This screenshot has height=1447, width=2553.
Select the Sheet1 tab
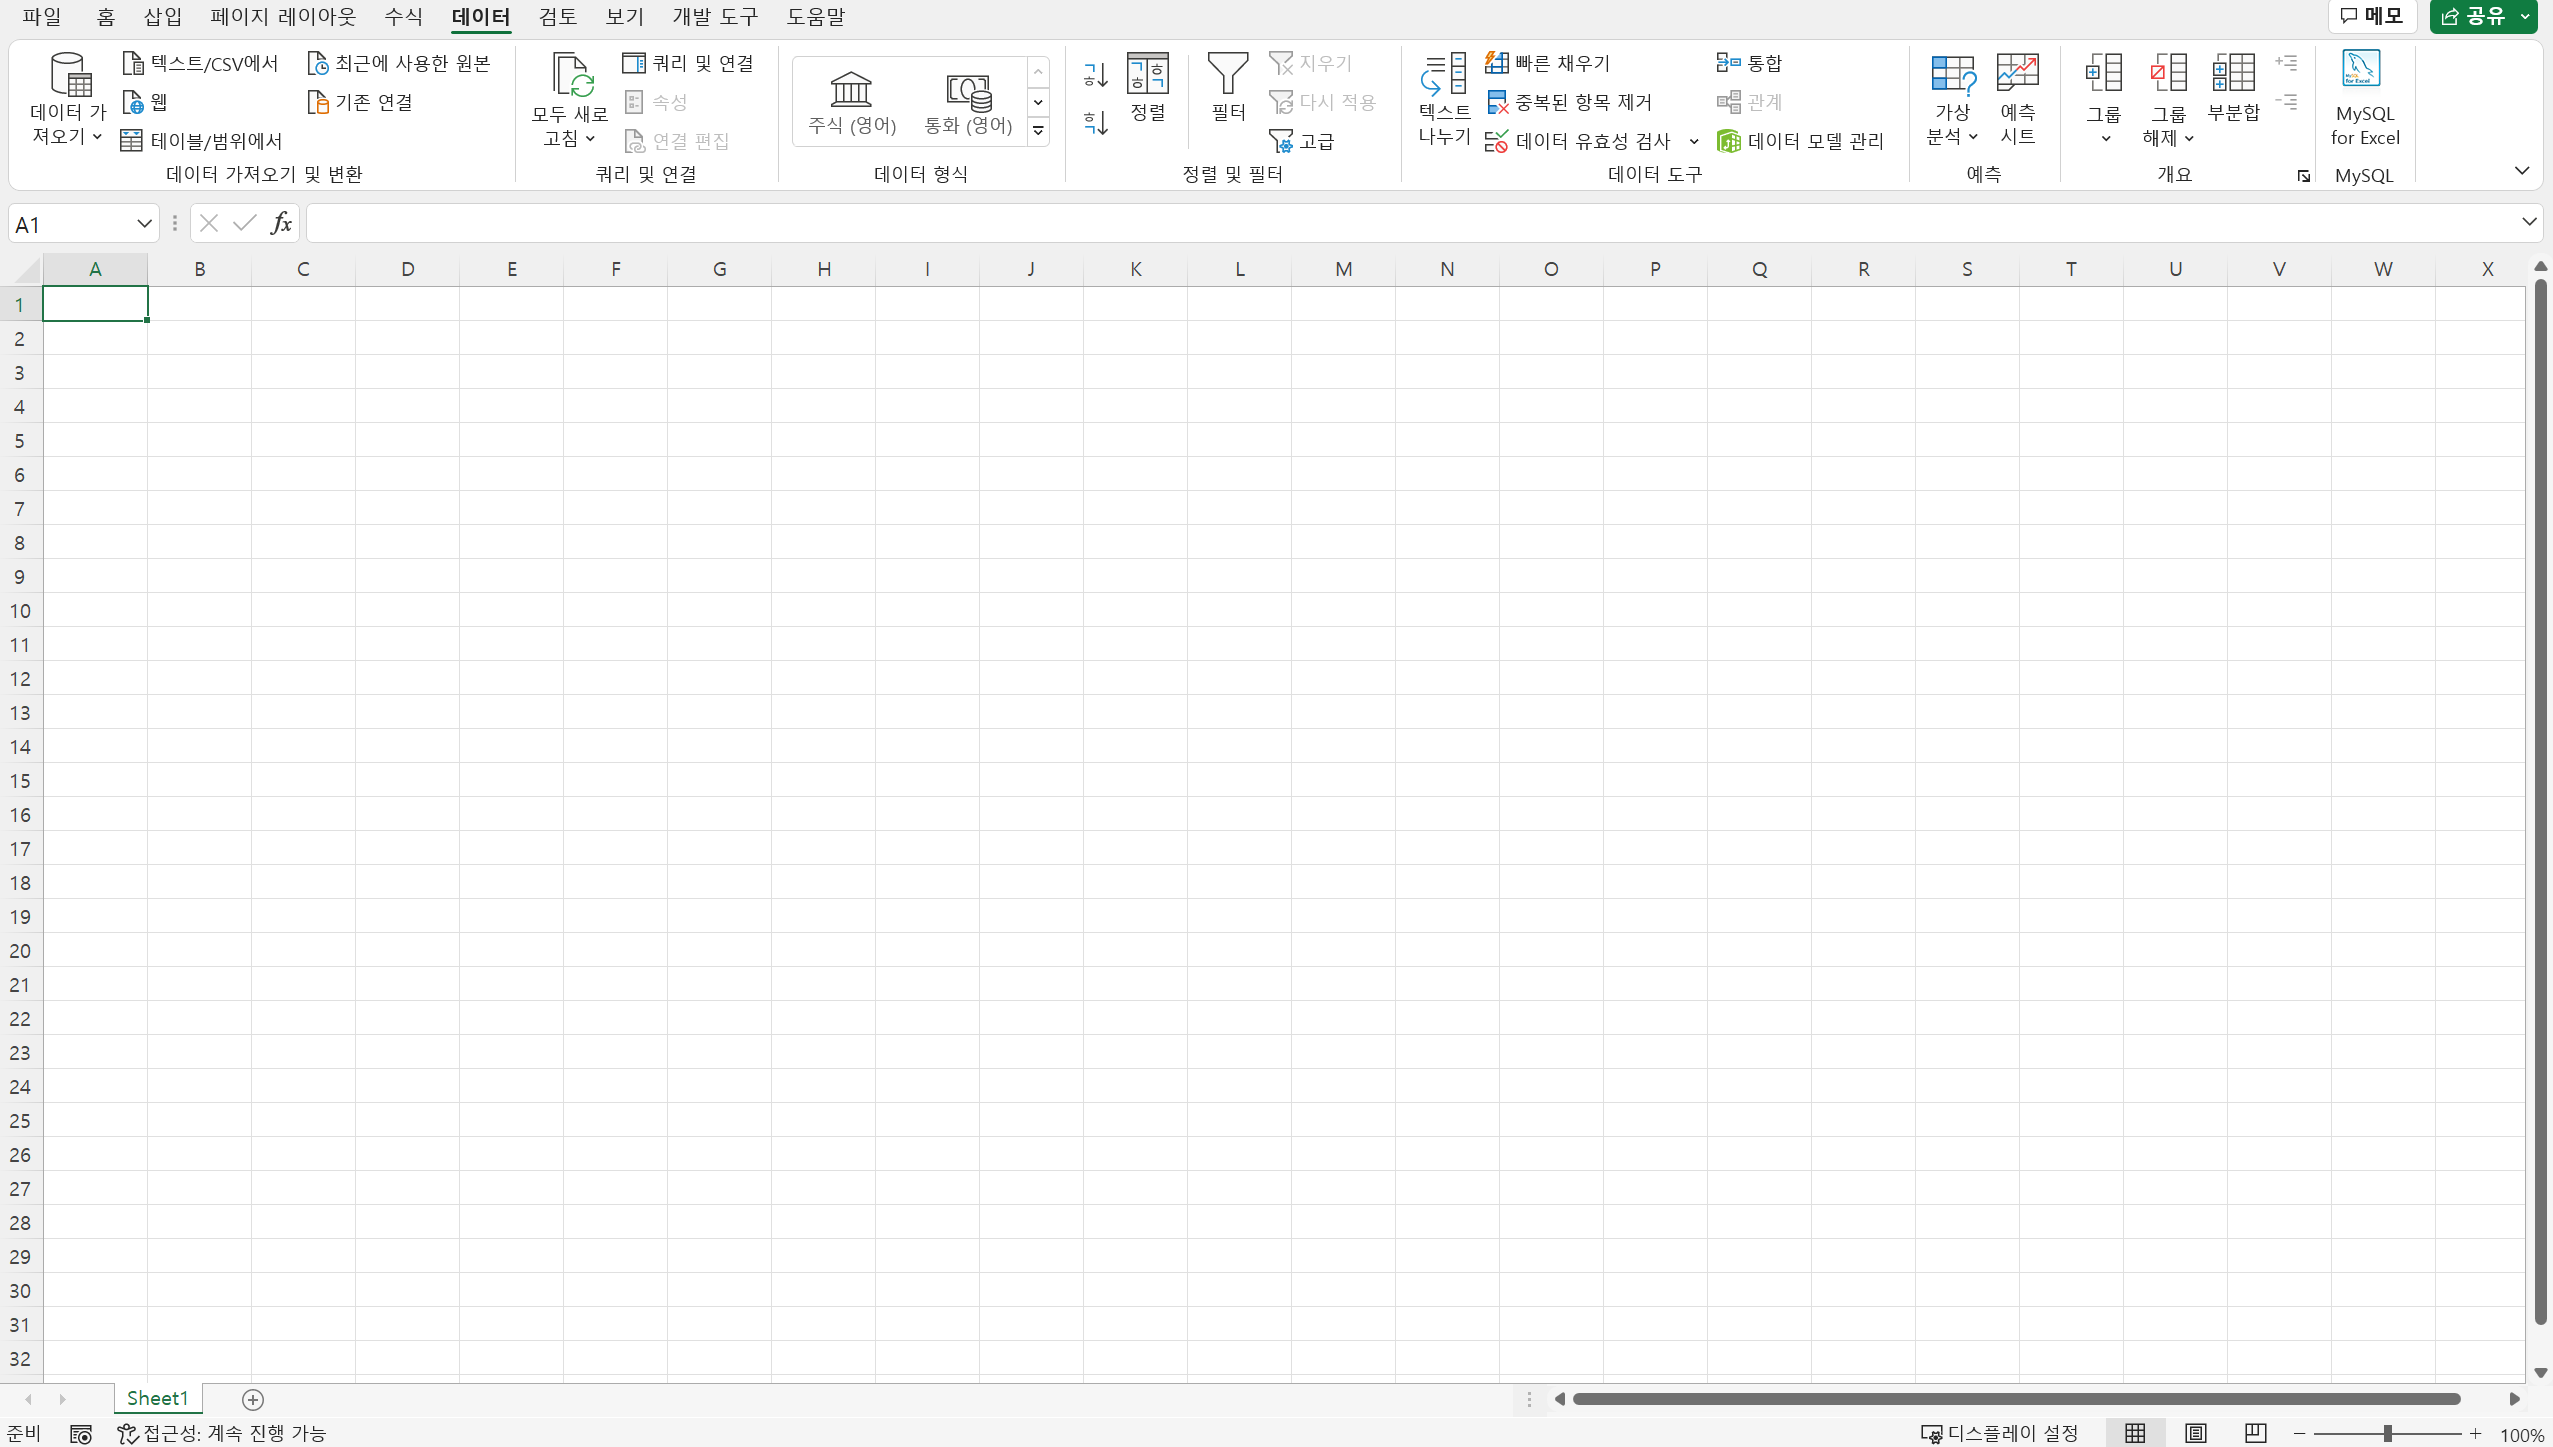[x=157, y=1398]
